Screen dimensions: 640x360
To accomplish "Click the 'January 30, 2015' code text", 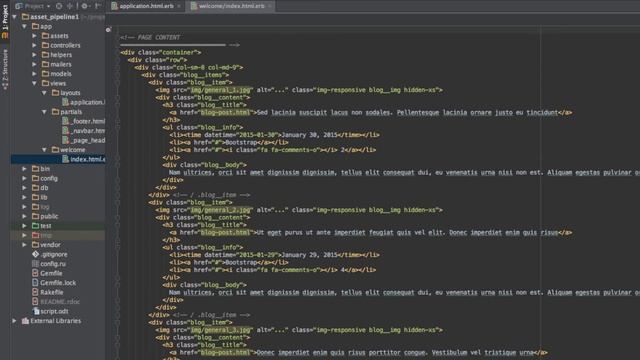I will [x=309, y=135].
